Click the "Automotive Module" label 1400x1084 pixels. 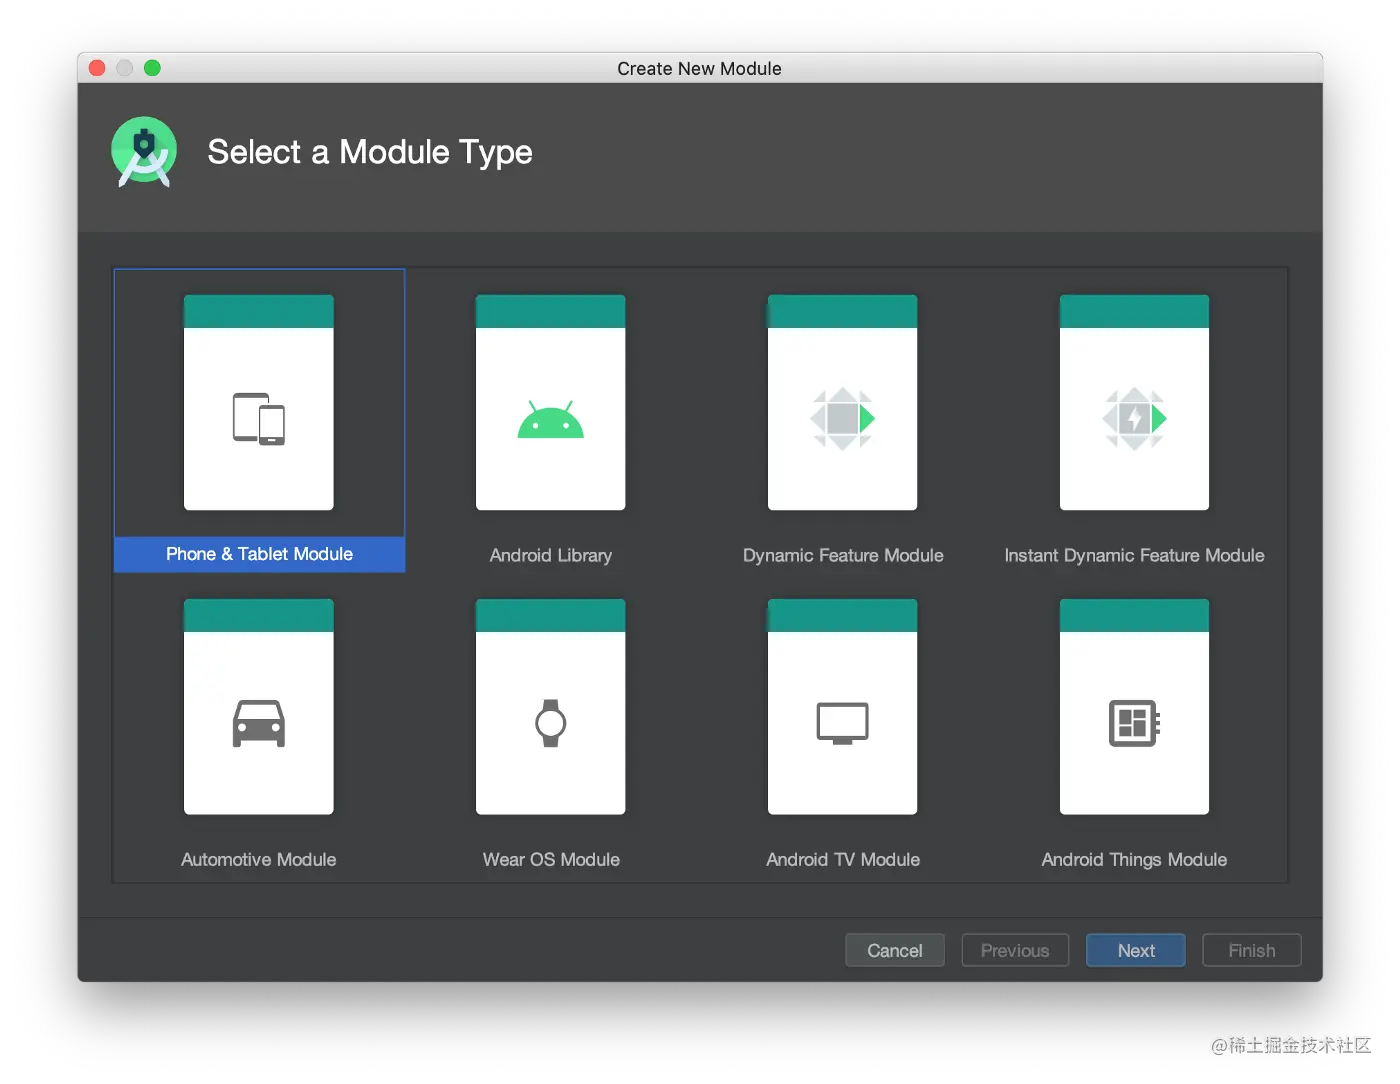pyautogui.click(x=259, y=859)
